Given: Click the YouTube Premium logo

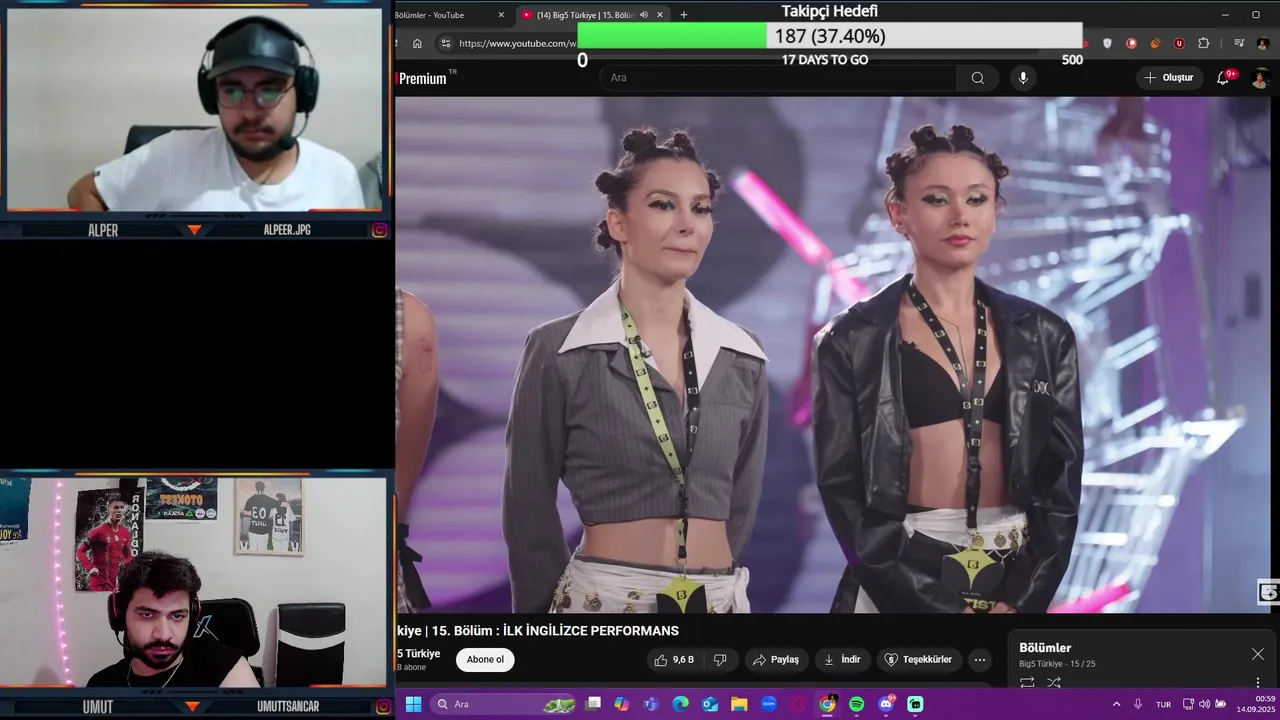Looking at the screenshot, I should pos(422,78).
